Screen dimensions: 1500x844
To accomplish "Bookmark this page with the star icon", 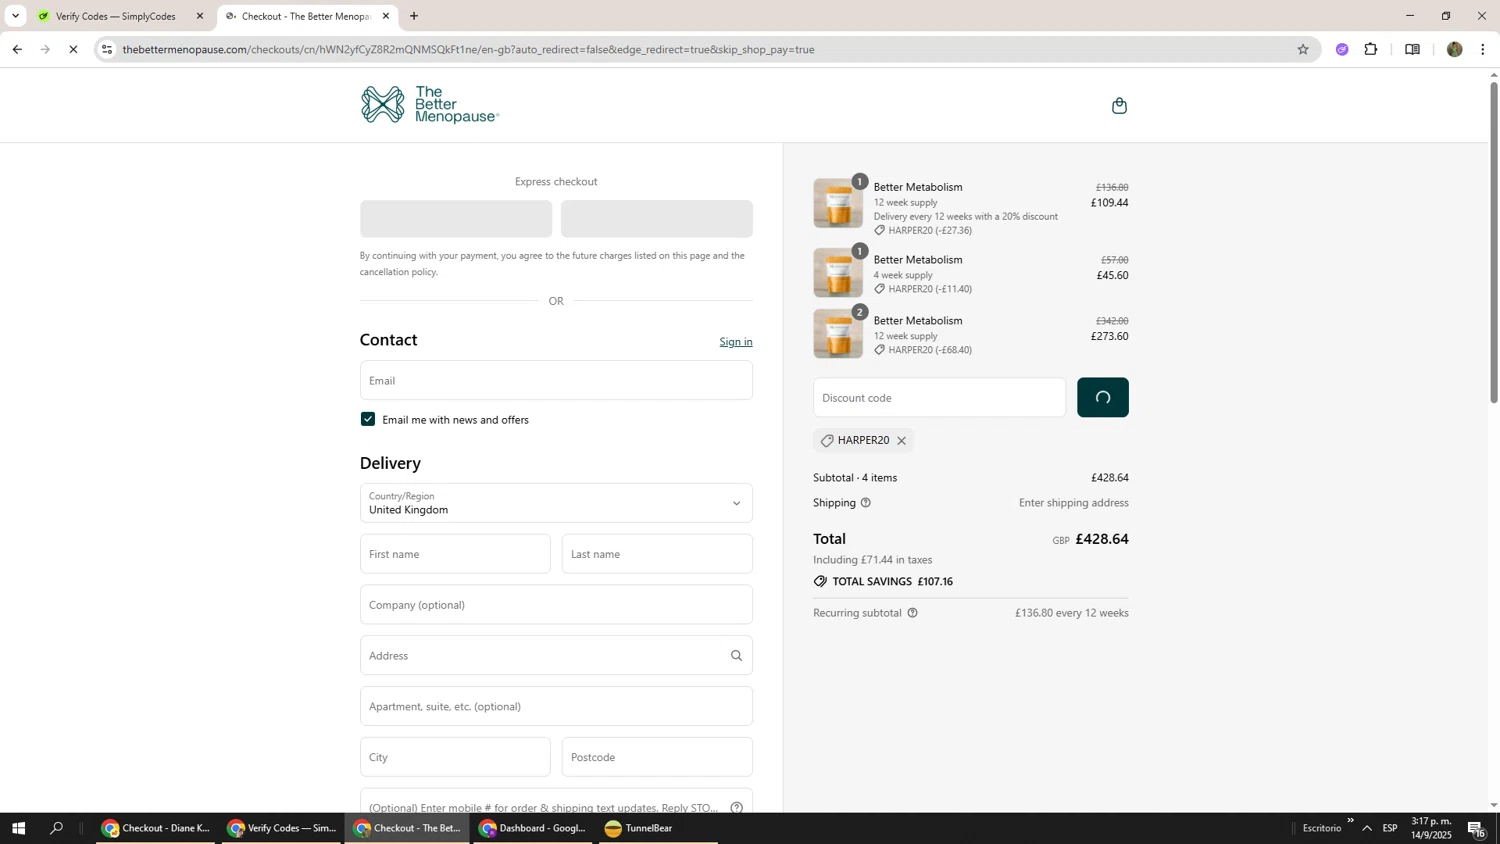I will [1302, 49].
